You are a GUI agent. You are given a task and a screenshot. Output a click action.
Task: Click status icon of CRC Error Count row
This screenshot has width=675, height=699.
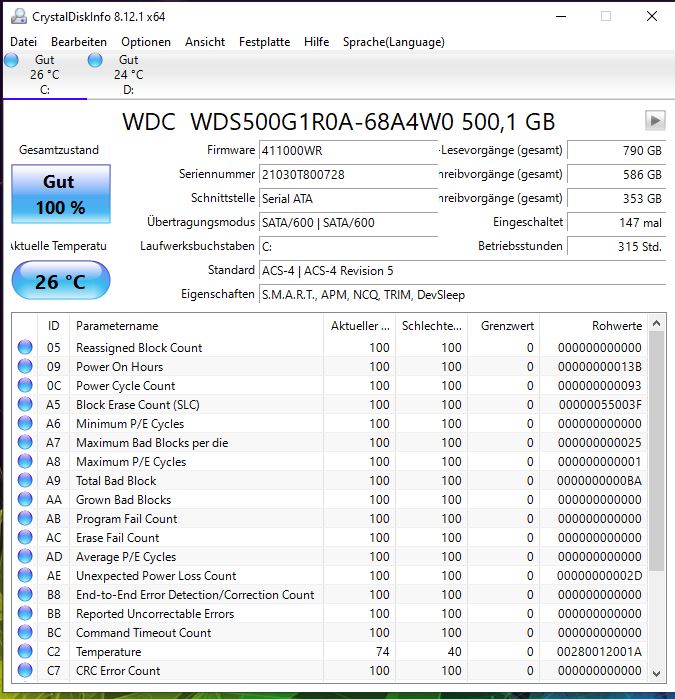[25, 670]
